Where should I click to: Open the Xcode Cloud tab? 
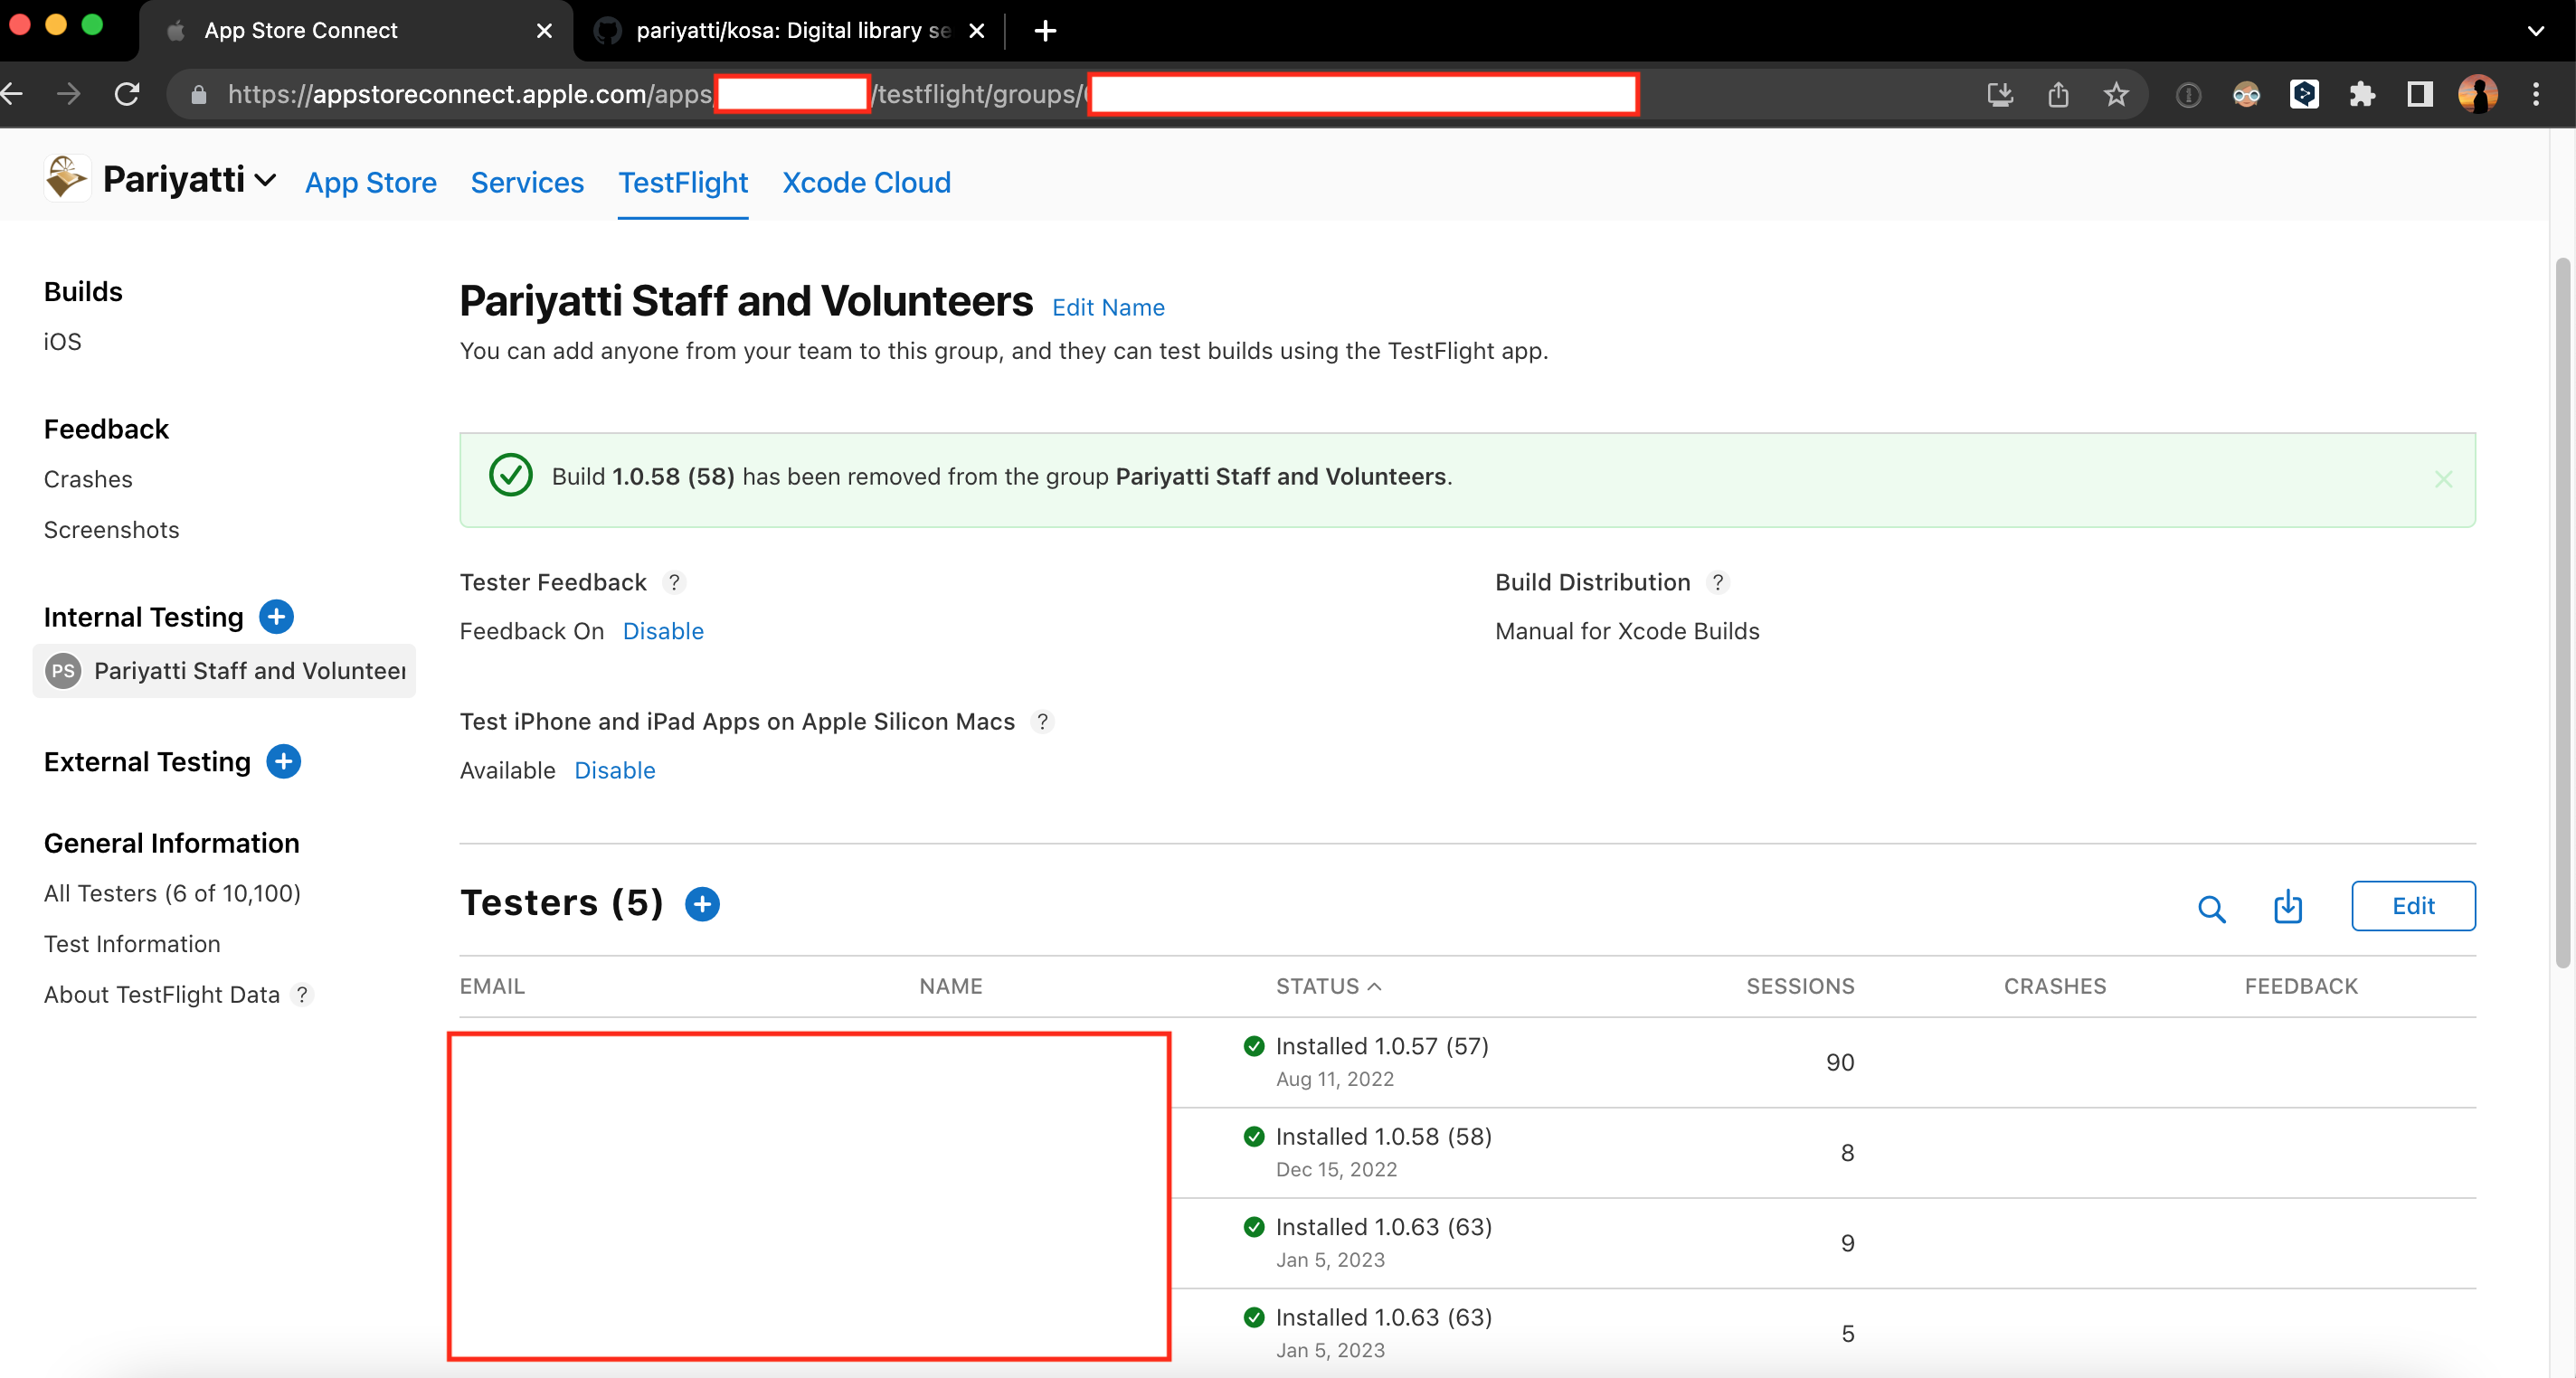tap(866, 183)
